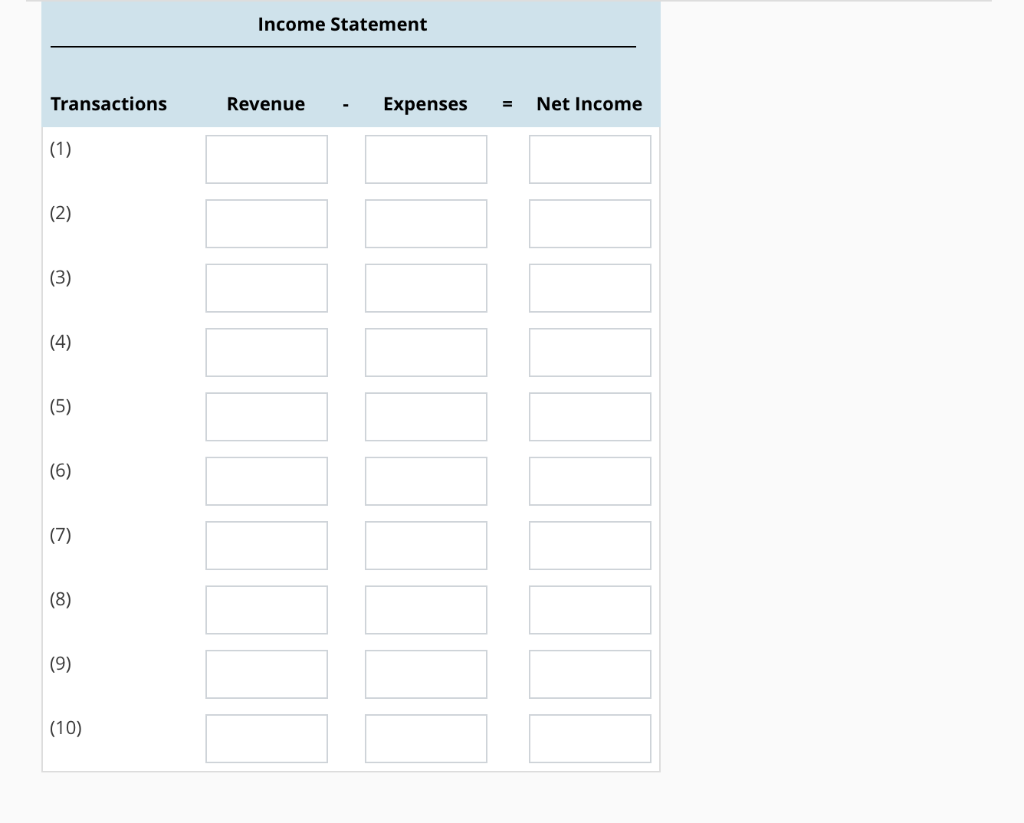Focus the Expenses input for transaction (3)

point(426,288)
